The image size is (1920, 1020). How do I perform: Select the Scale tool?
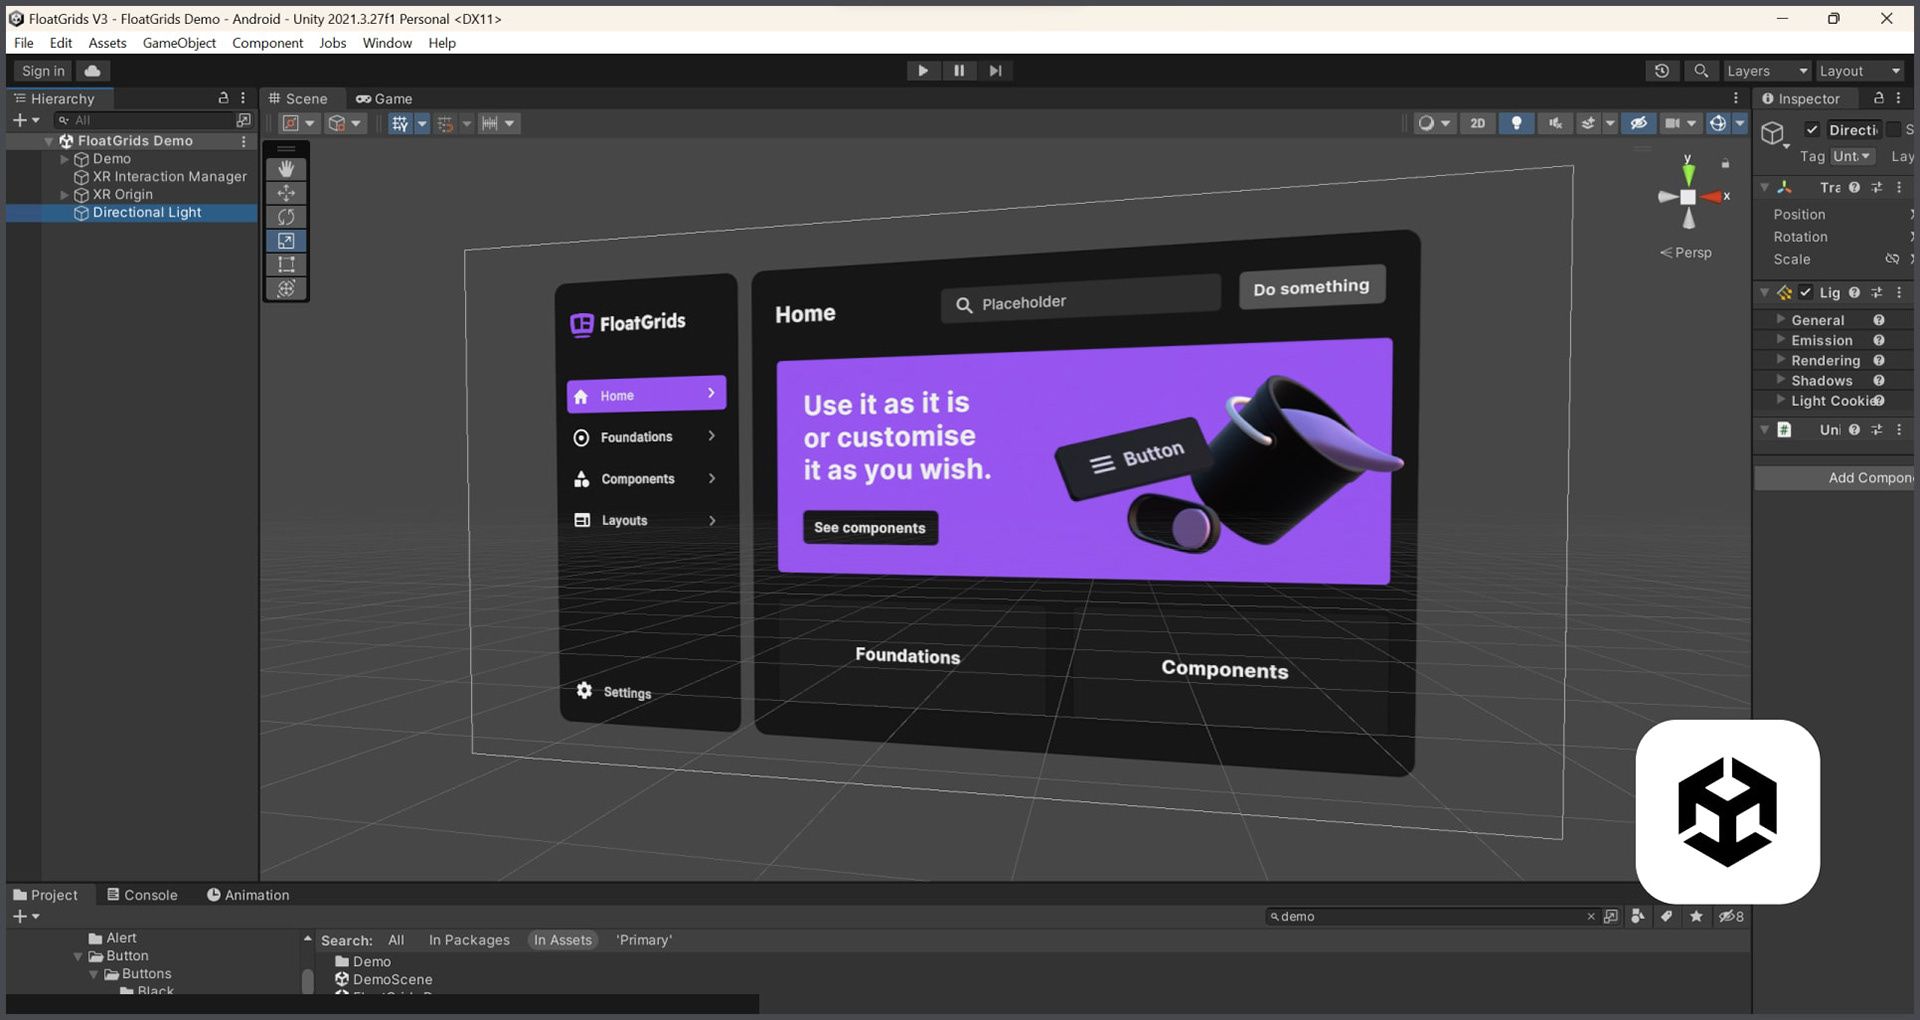click(x=286, y=241)
